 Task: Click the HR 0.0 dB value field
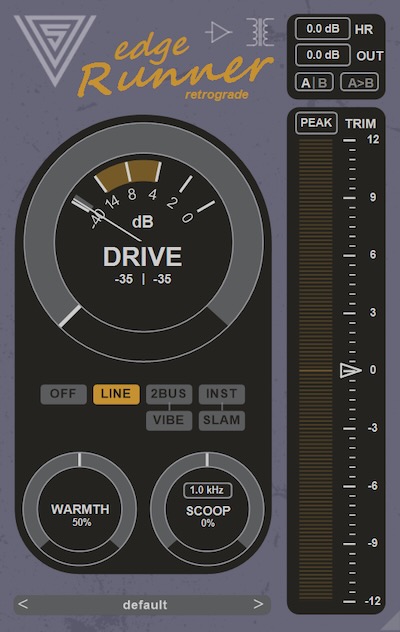click(x=323, y=29)
